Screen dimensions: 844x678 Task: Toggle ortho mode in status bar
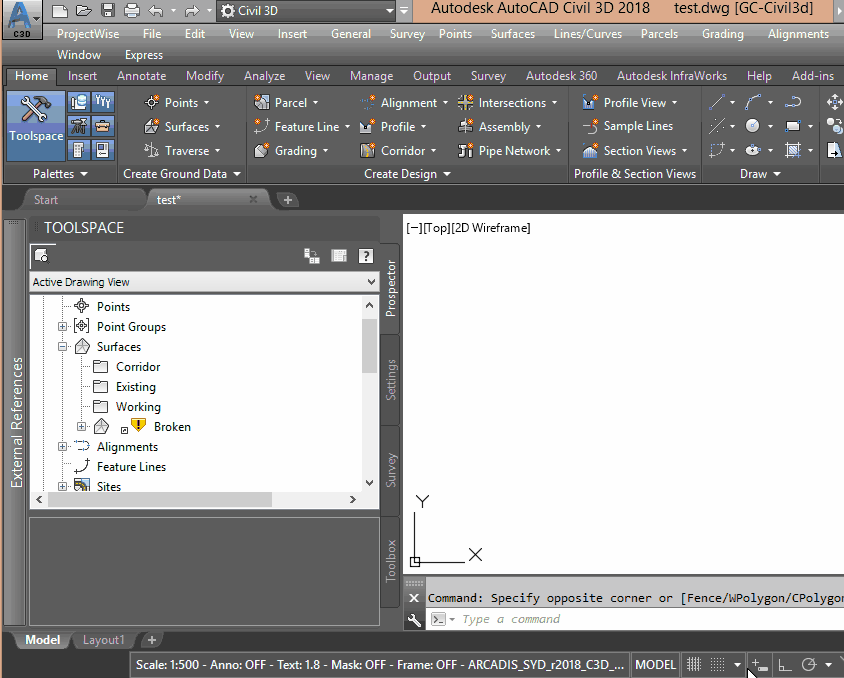(x=785, y=665)
